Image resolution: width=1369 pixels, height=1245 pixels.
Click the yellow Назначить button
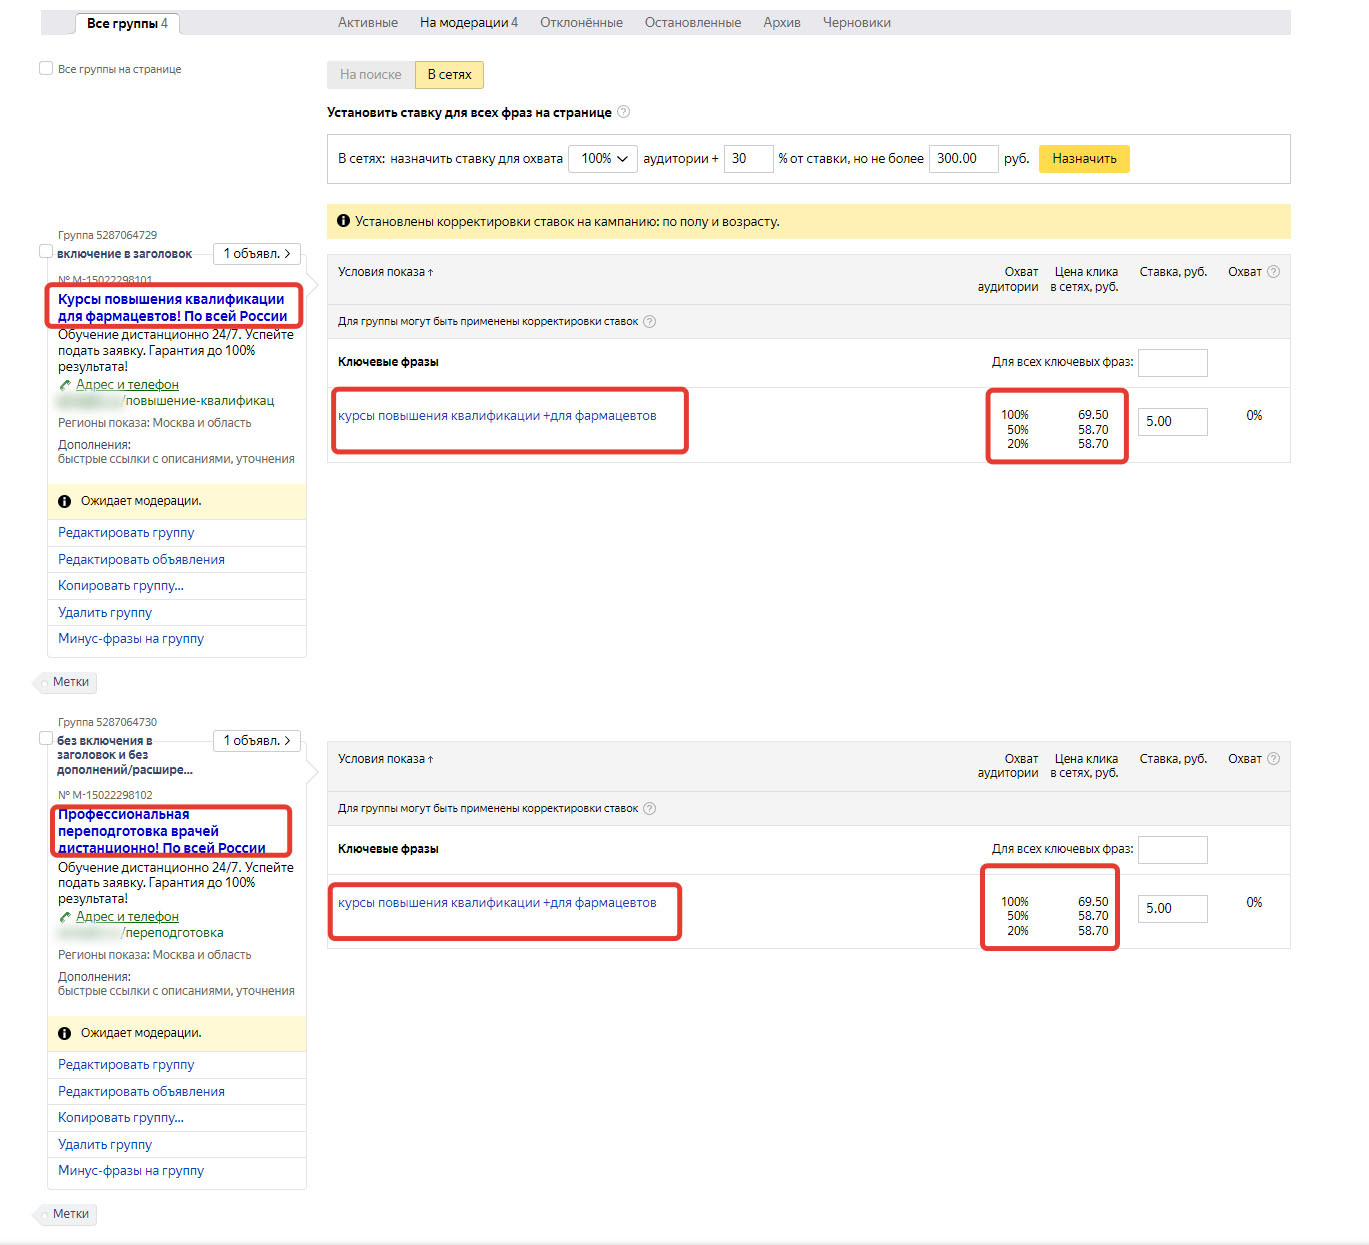click(x=1084, y=159)
